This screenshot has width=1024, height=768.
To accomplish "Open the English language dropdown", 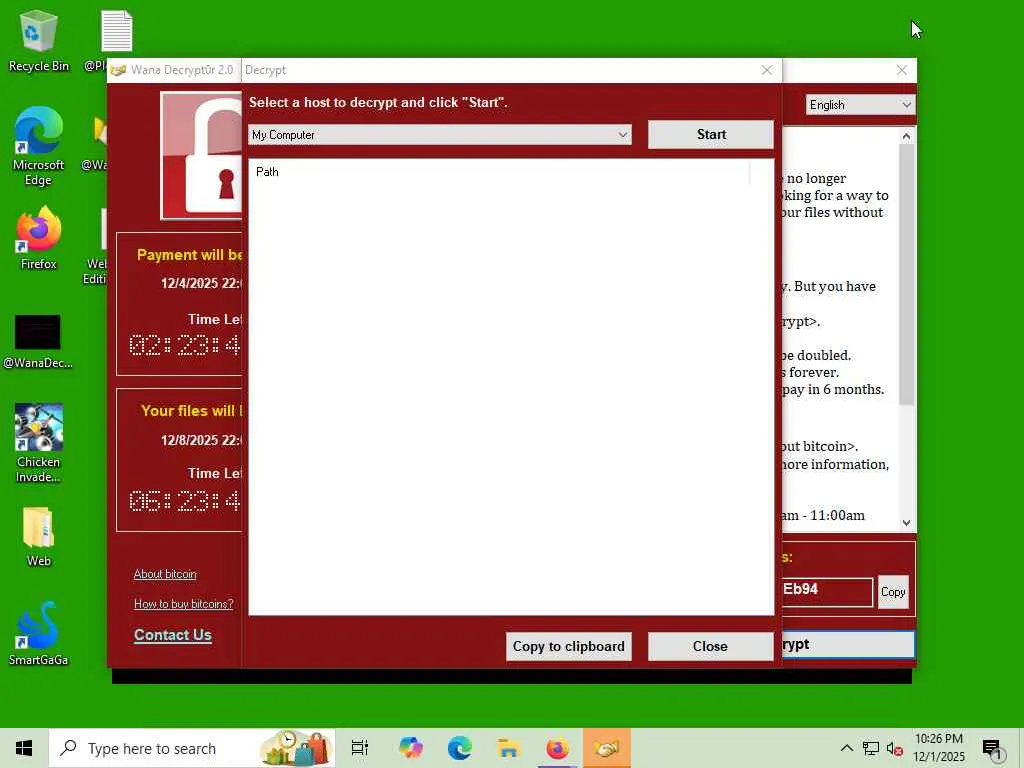I will click(x=859, y=104).
